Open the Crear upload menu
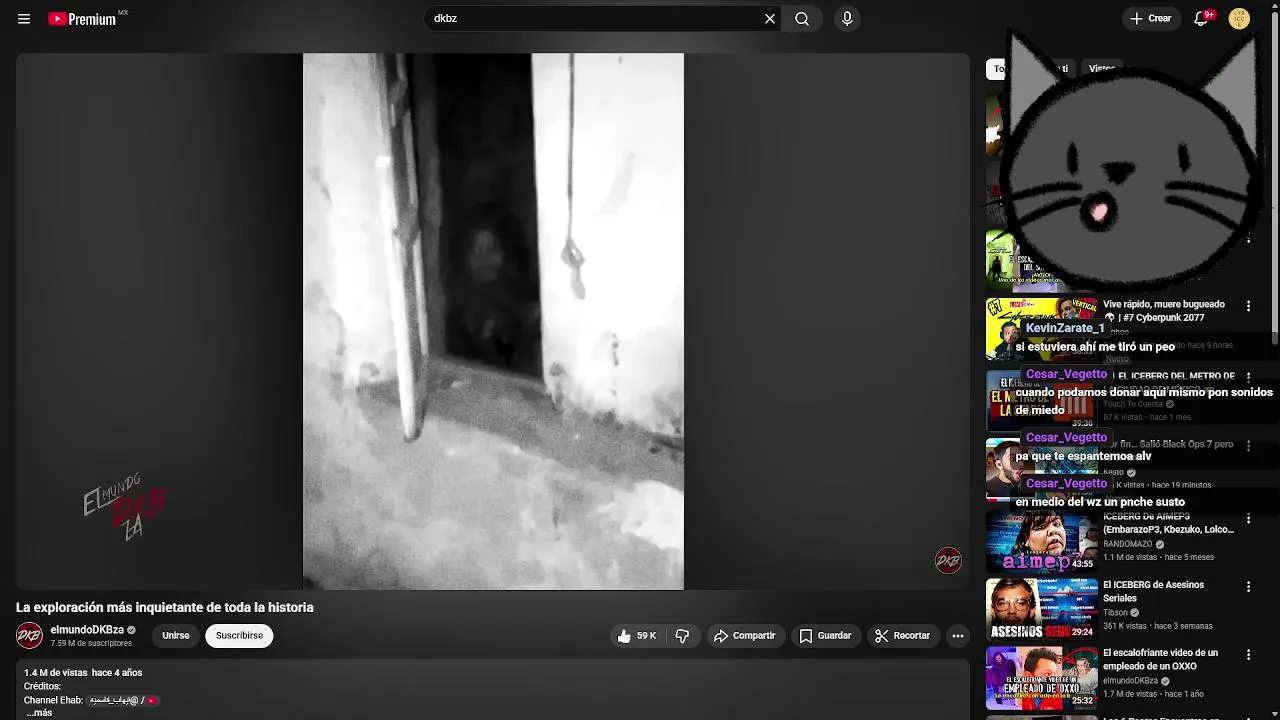The height and width of the screenshot is (720, 1280). pyautogui.click(x=1151, y=19)
